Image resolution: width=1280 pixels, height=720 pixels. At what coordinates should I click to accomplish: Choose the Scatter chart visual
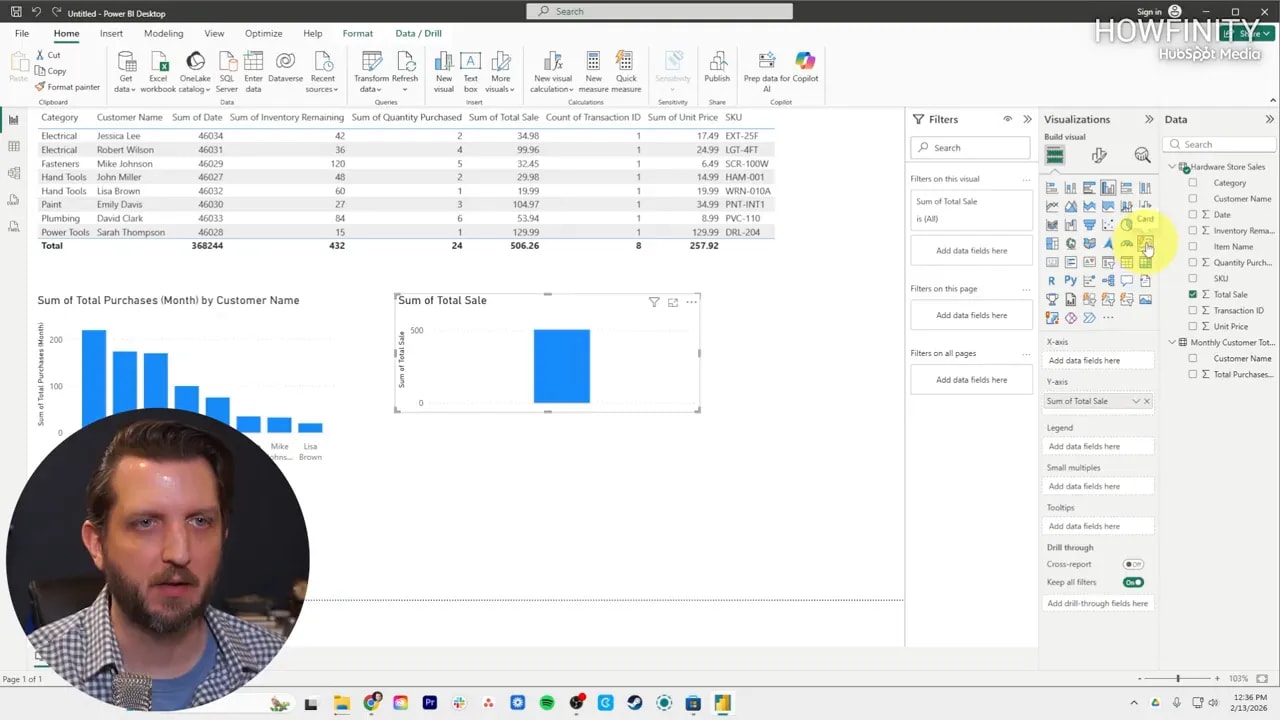(1108, 225)
